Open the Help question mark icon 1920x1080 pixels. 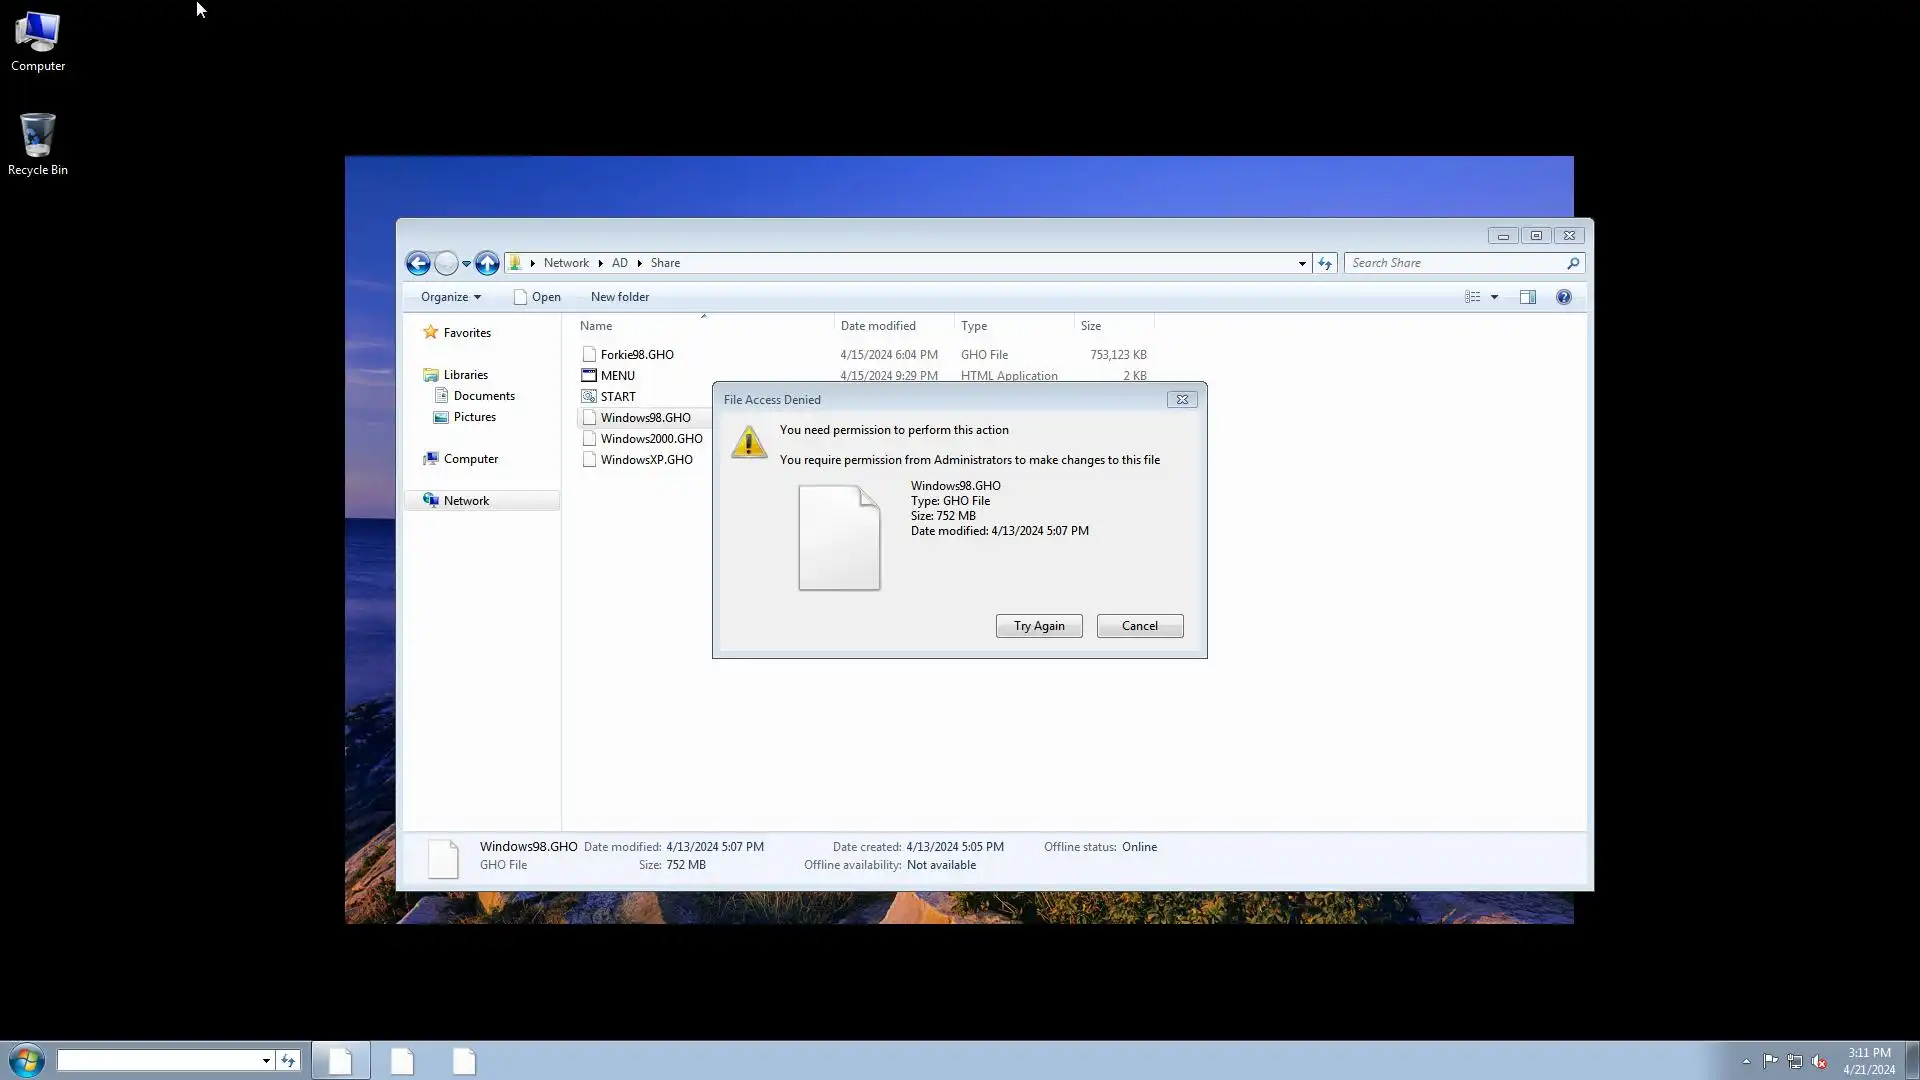pos(1563,297)
